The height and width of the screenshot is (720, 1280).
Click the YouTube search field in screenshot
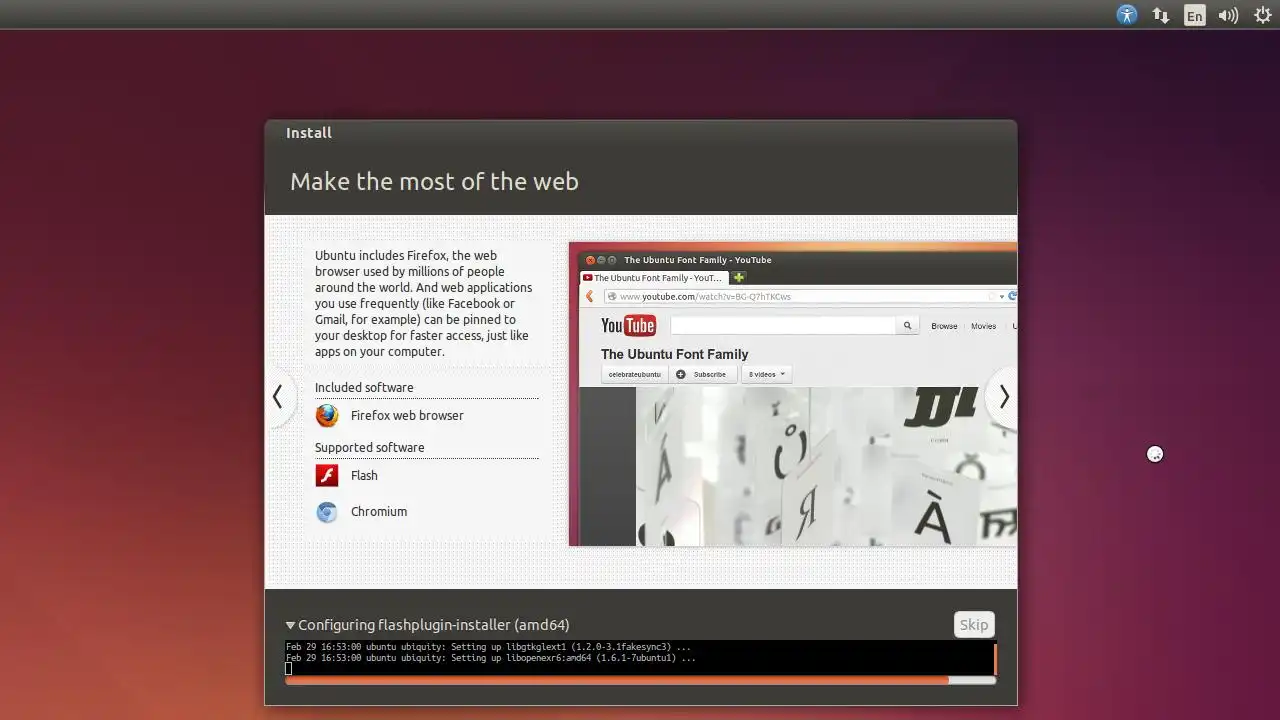(783, 325)
